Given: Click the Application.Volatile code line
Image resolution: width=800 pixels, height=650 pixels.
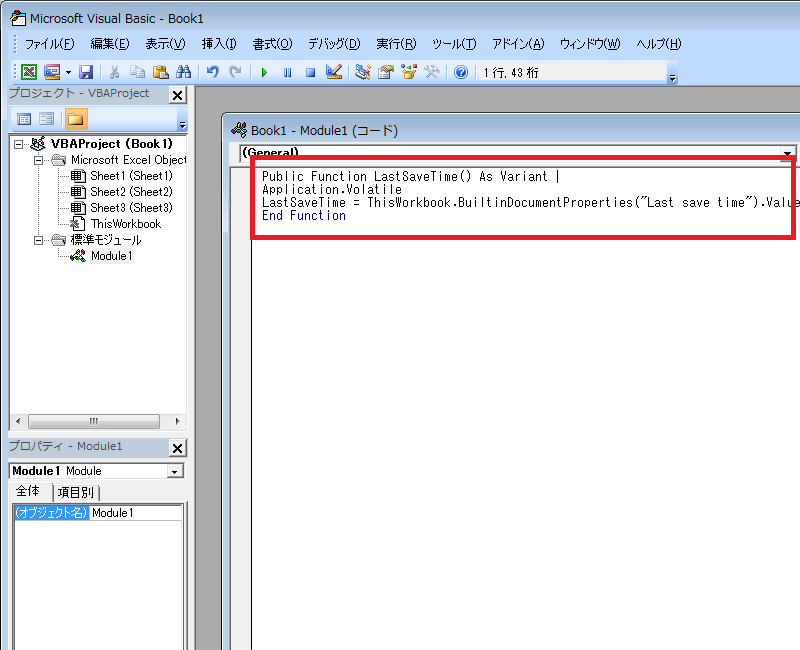Looking at the screenshot, I should click(x=332, y=190).
